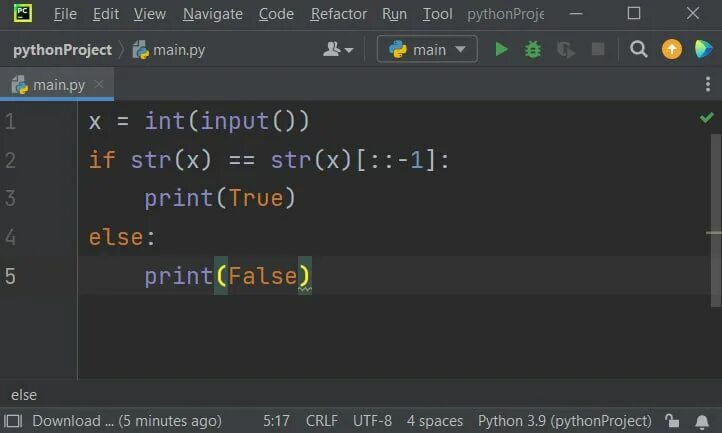Change CRLF line separator setting
The image size is (722, 433).
point(321,421)
